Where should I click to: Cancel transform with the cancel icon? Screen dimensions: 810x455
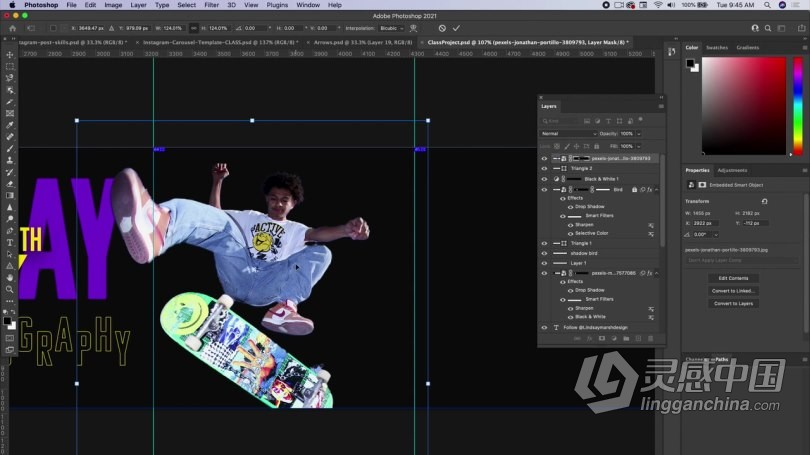[x=443, y=28]
